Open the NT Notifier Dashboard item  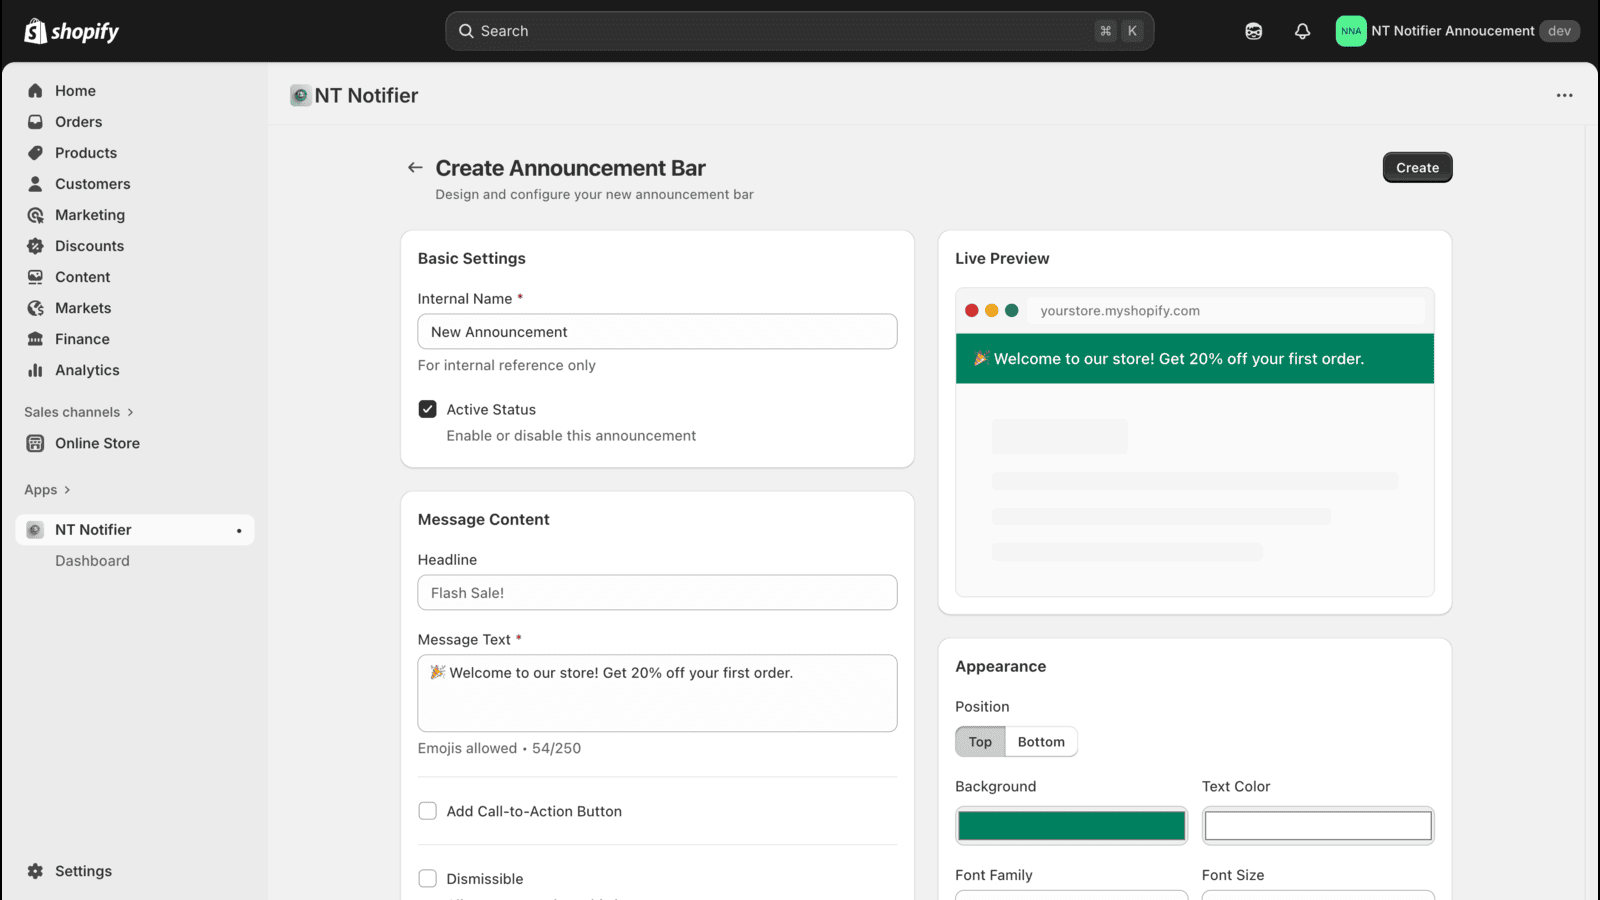(92, 561)
